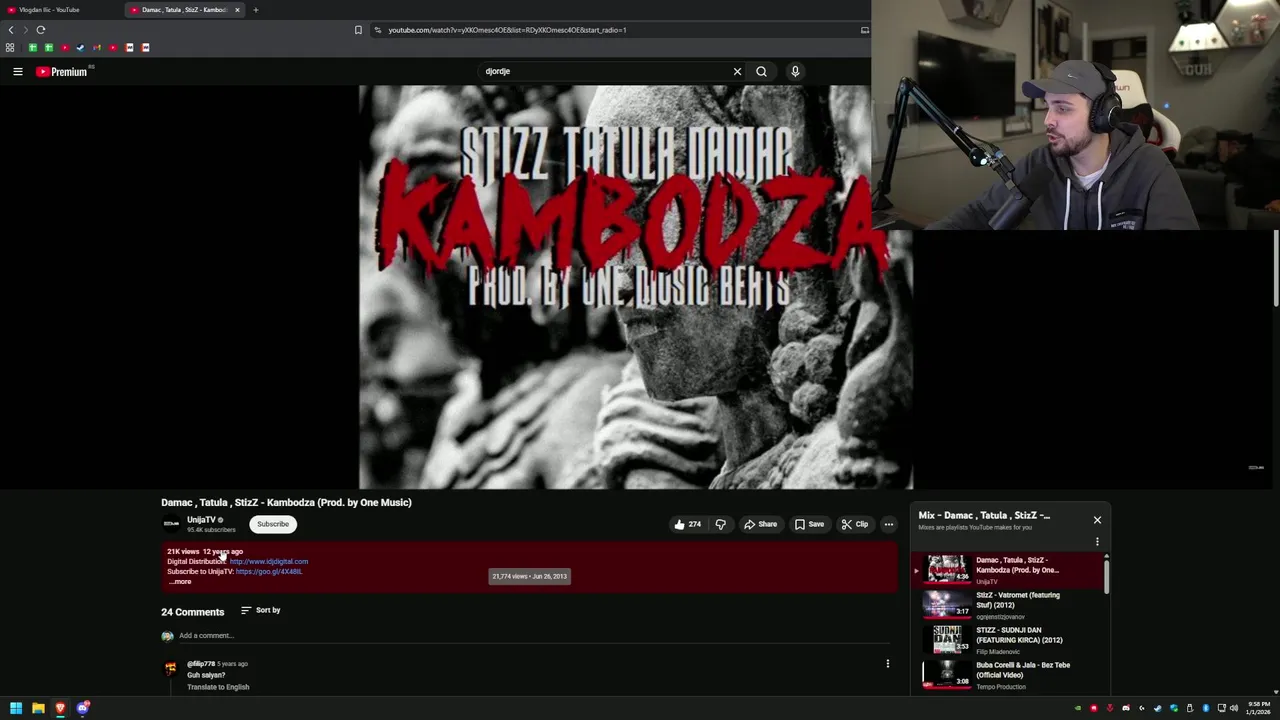Translate the Guh salyan comment to English
Screen dimensions: 1280x720
coord(218,687)
